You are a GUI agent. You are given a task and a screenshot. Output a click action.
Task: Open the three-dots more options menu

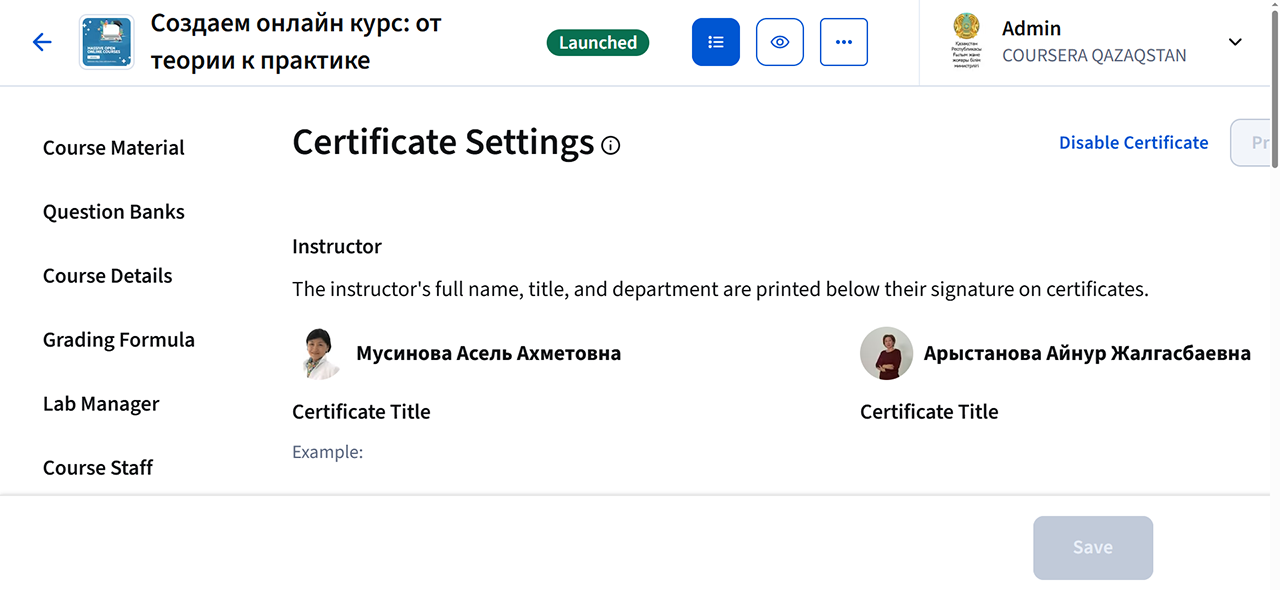843,42
